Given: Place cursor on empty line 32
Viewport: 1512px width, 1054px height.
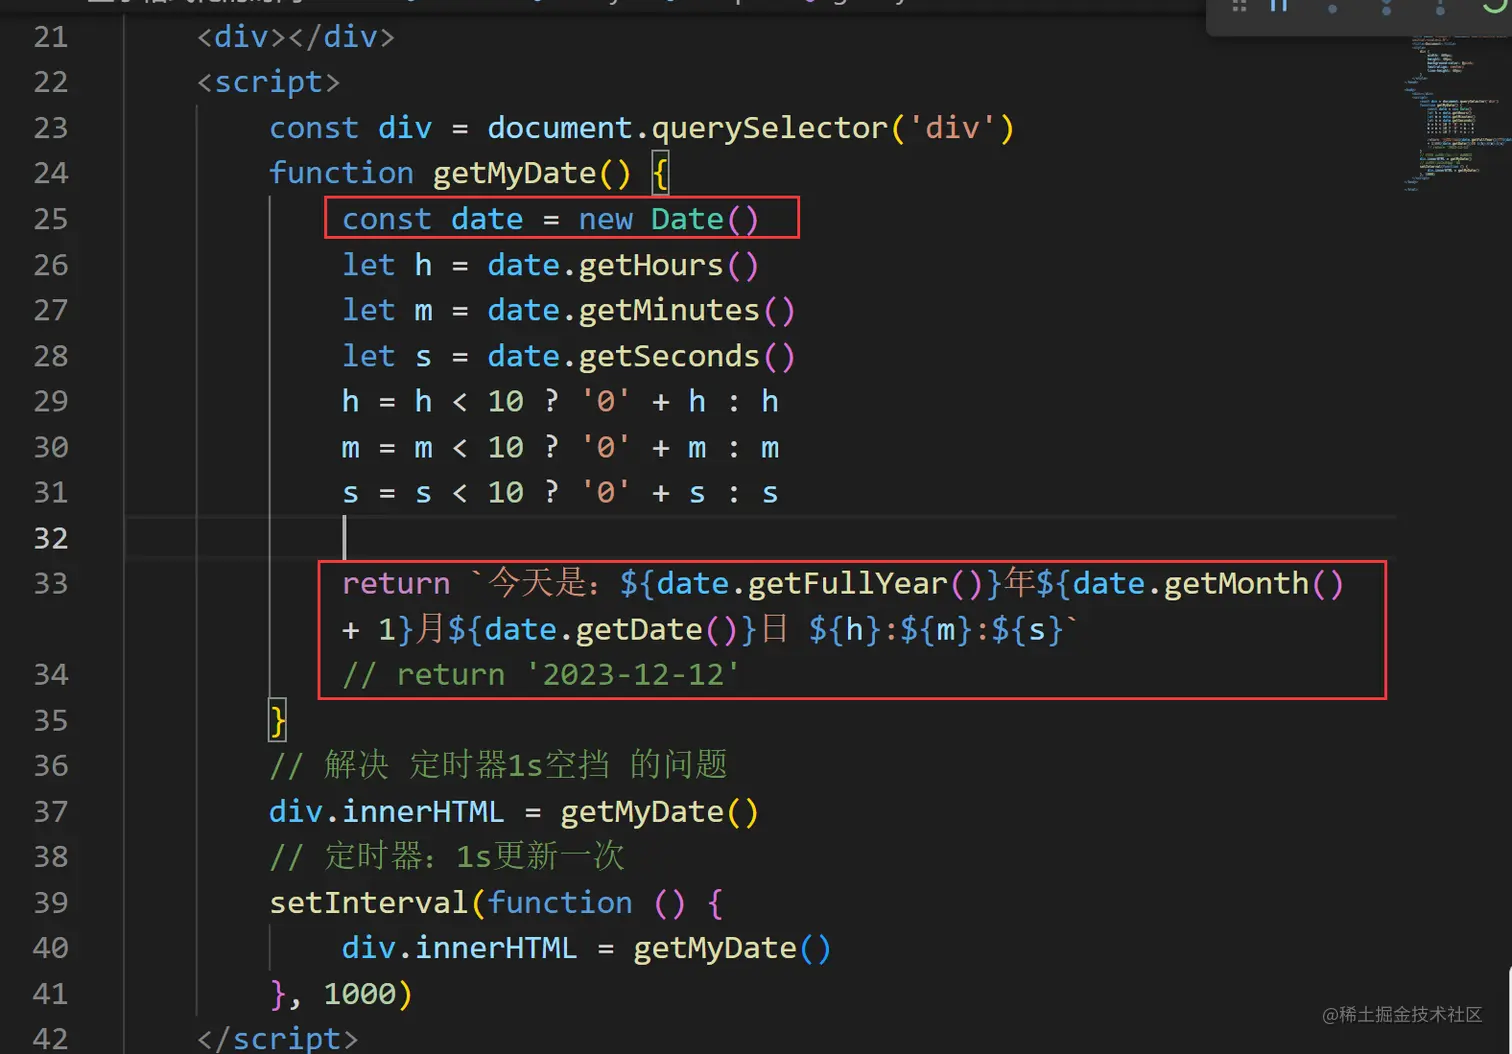Looking at the screenshot, I should click(x=760, y=538).
